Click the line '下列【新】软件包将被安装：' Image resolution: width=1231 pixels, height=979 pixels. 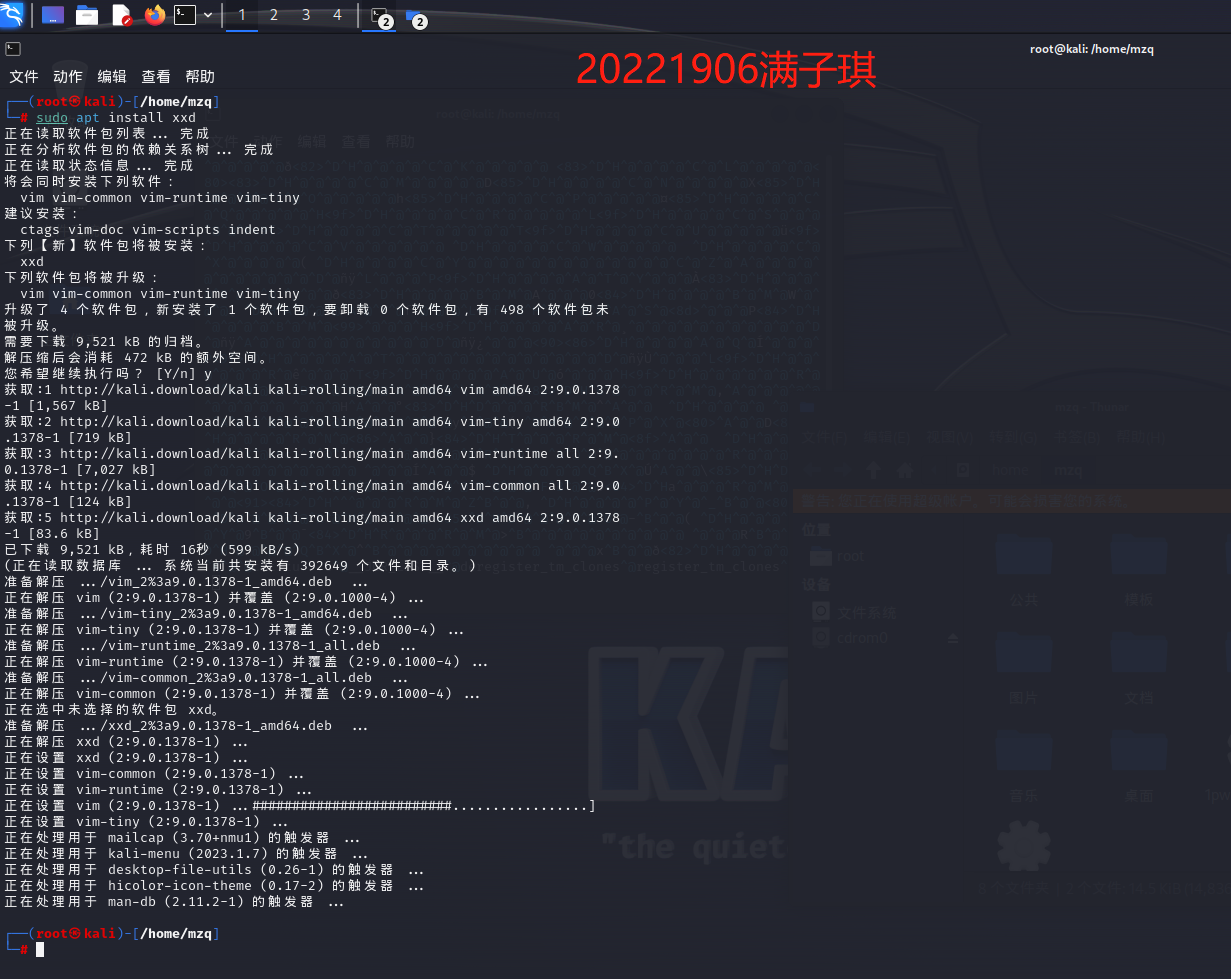[107, 245]
